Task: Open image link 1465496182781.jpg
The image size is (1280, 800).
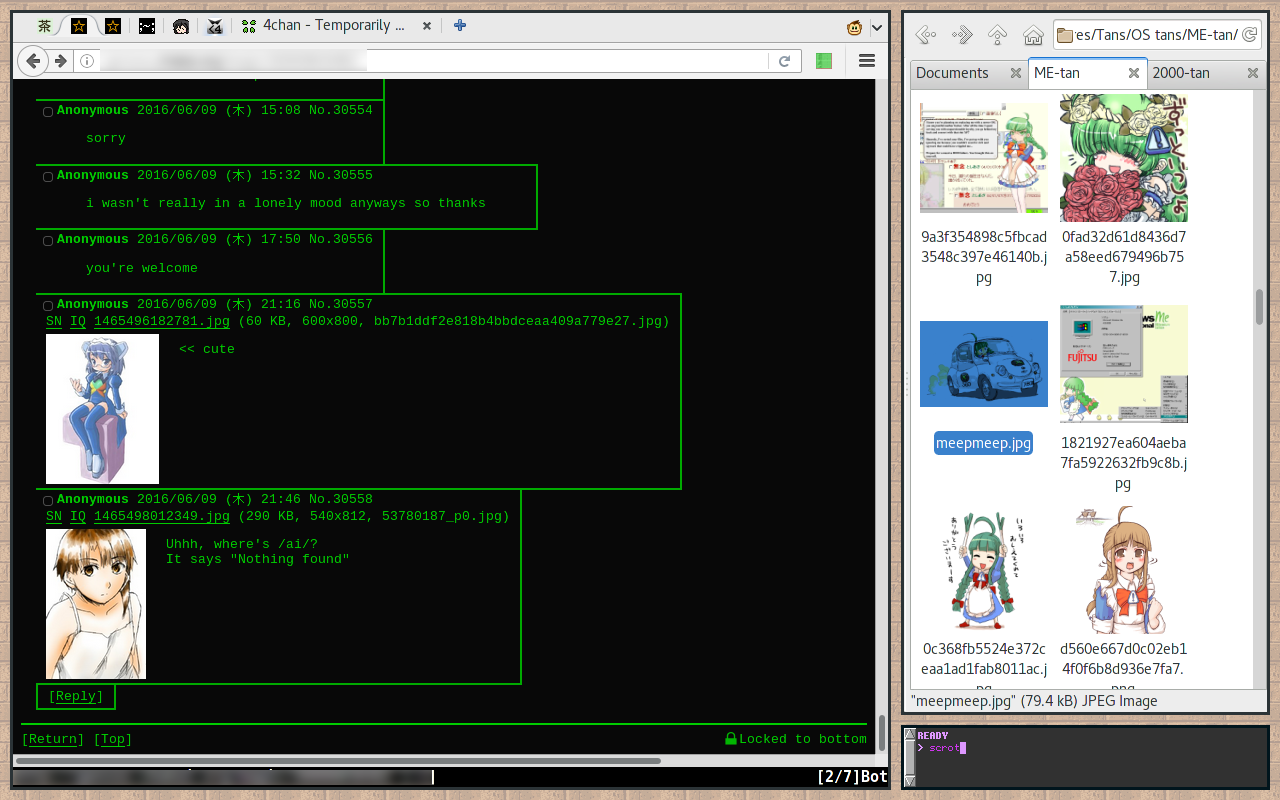Action: tap(162, 321)
